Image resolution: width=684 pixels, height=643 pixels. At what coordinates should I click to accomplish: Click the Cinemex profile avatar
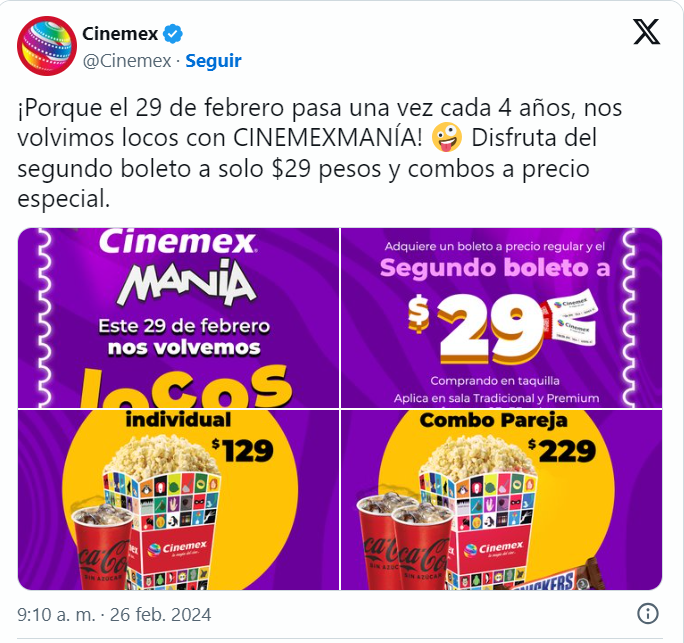pyautogui.click(x=47, y=46)
